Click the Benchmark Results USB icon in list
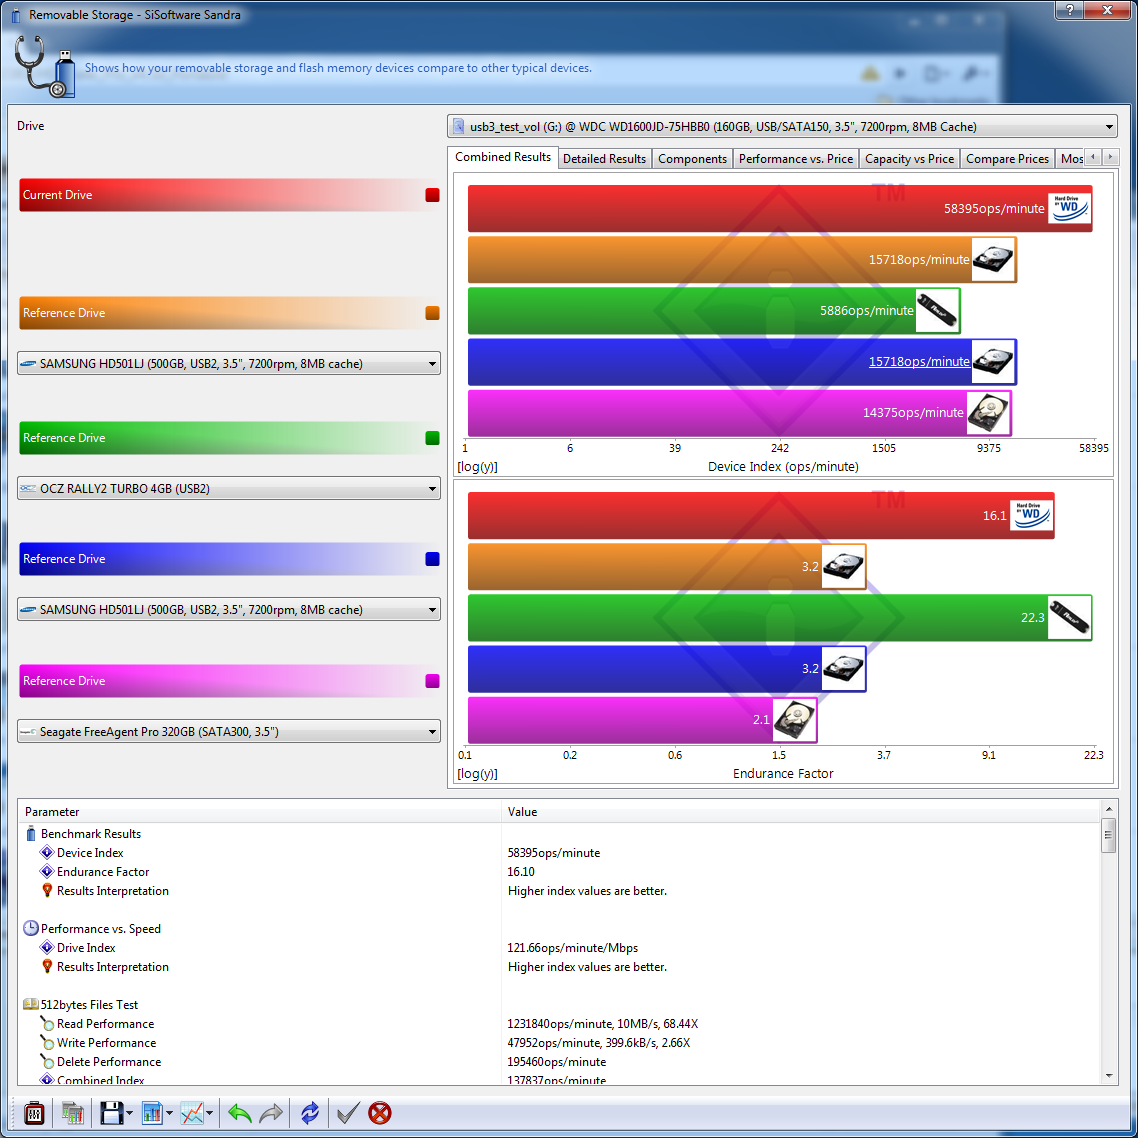 tap(30, 833)
